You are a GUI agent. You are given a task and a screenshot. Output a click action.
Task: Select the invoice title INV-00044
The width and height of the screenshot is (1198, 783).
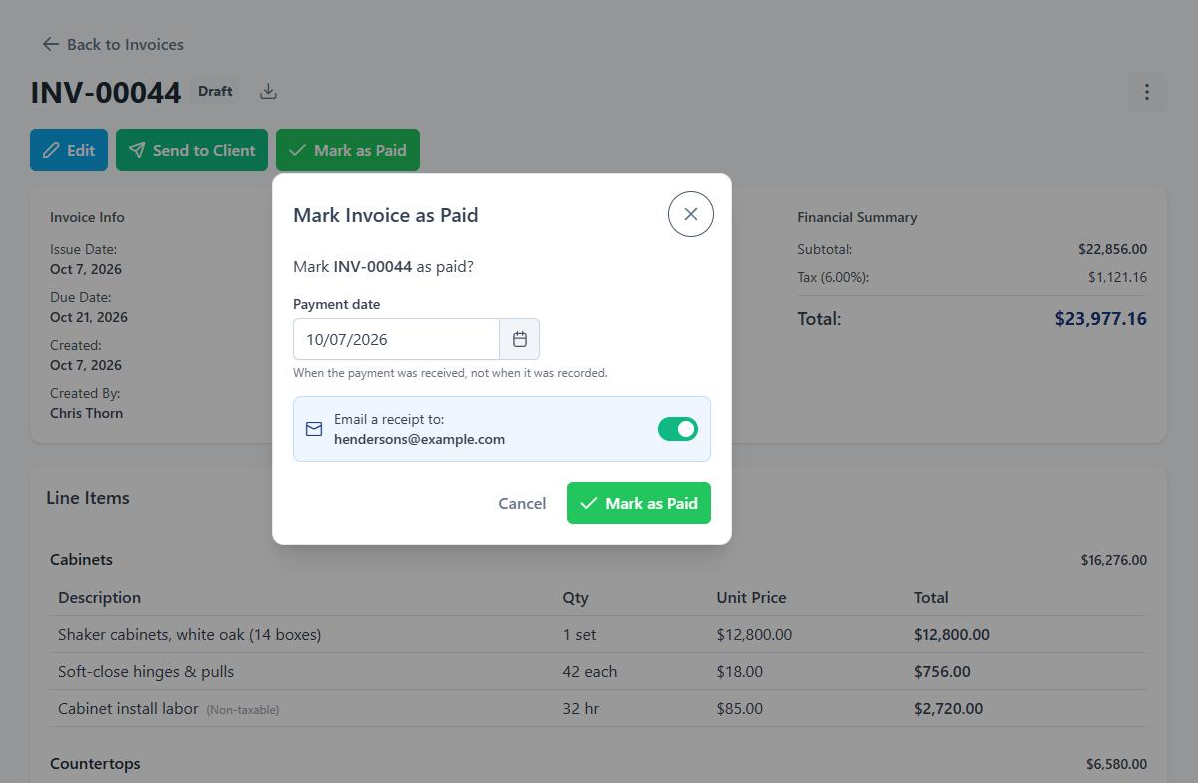click(105, 92)
